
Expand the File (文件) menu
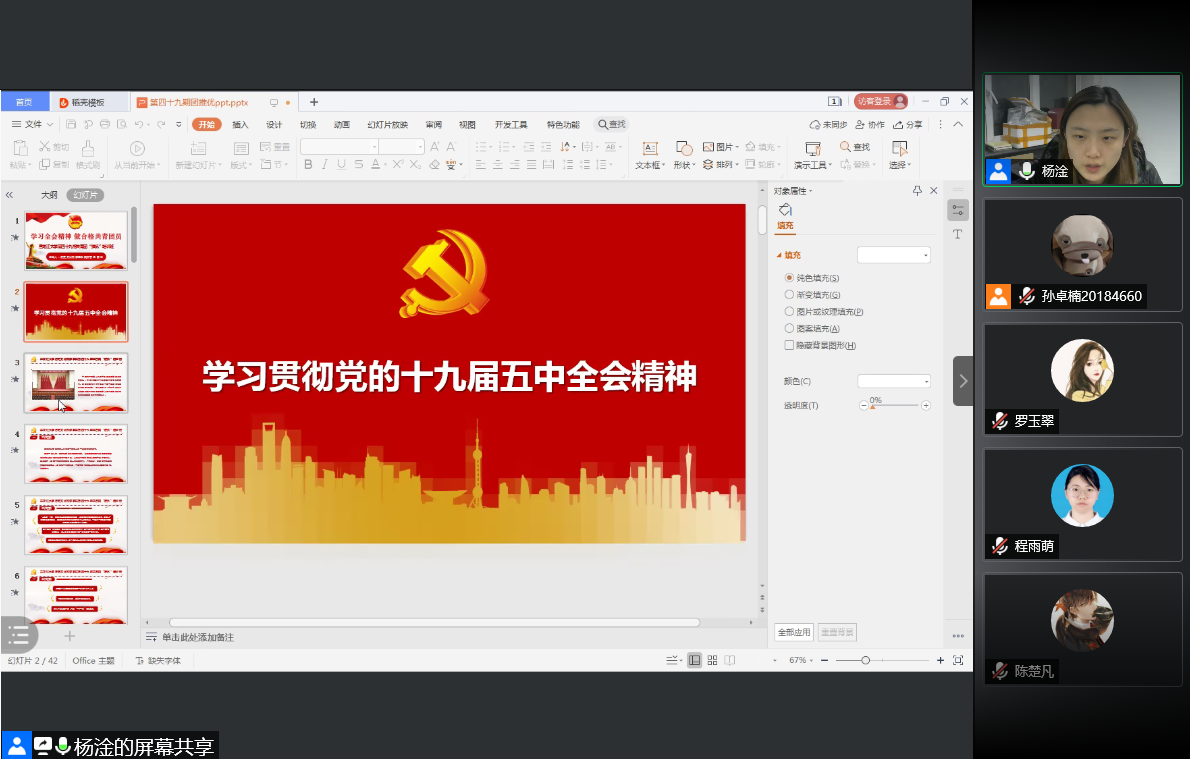pyautogui.click(x=33, y=125)
